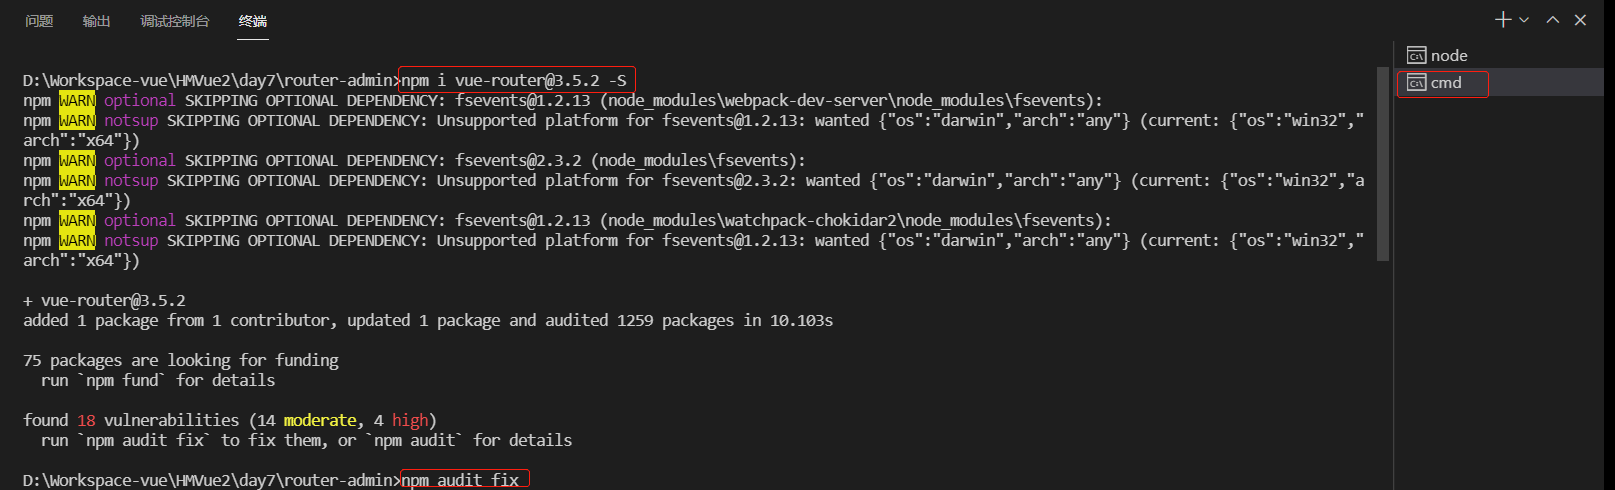Switch to the 问题 tab

click(x=39, y=21)
